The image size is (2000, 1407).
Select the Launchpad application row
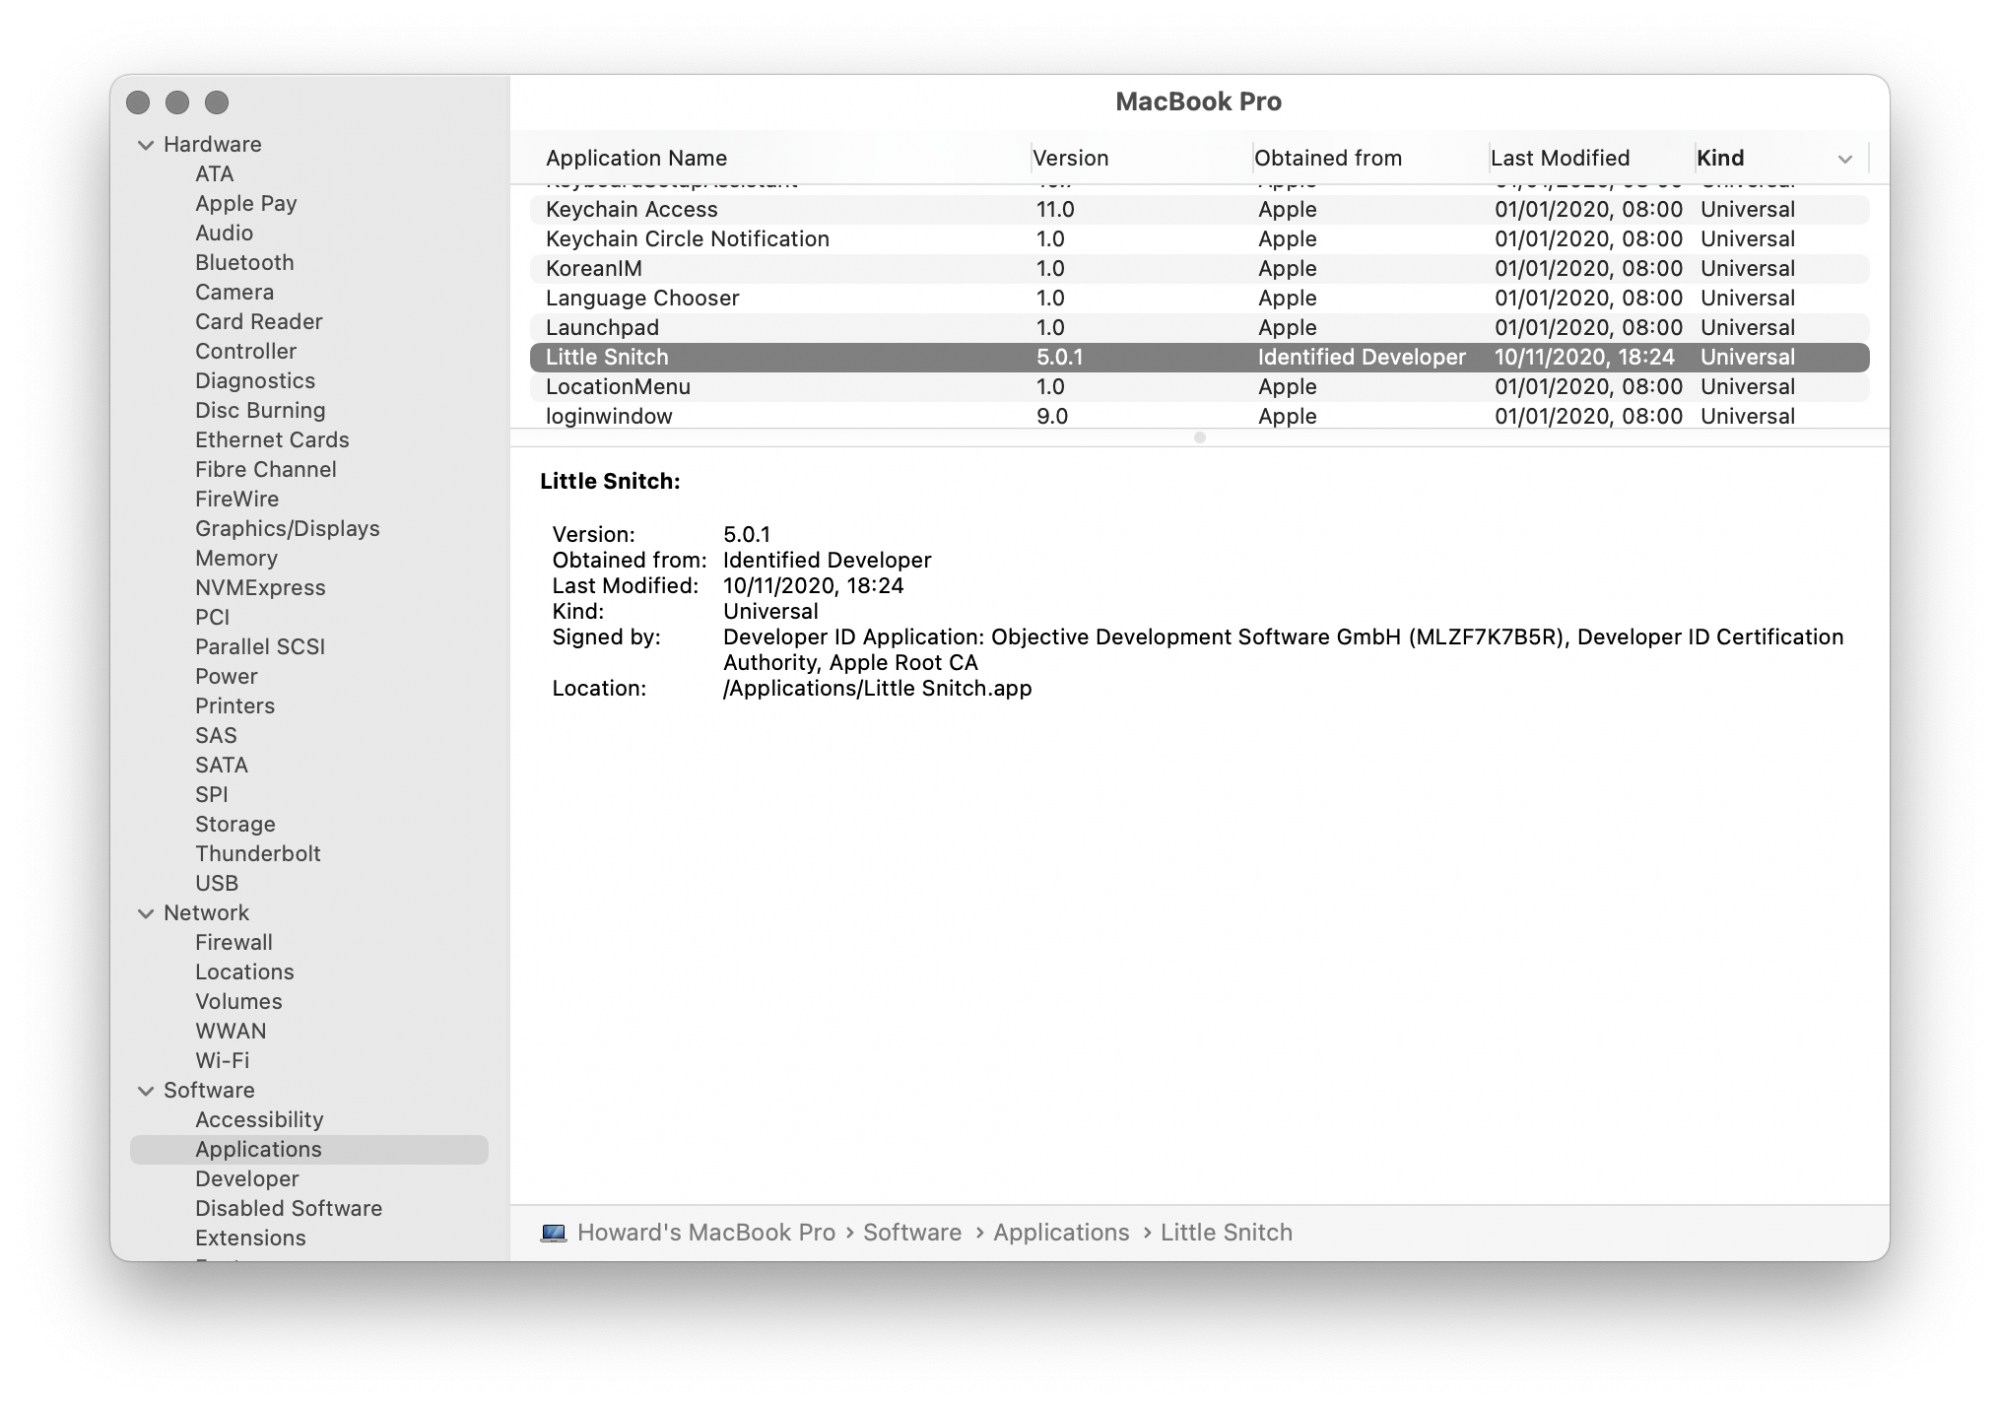602,327
